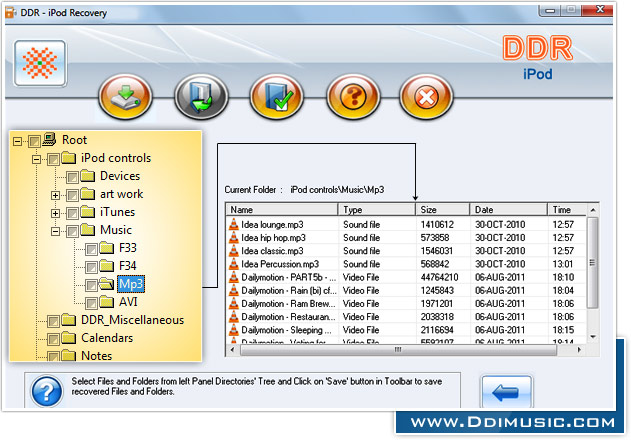Tick the art work folder checkbox
The width and height of the screenshot is (631, 440).
(x=72, y=196)
